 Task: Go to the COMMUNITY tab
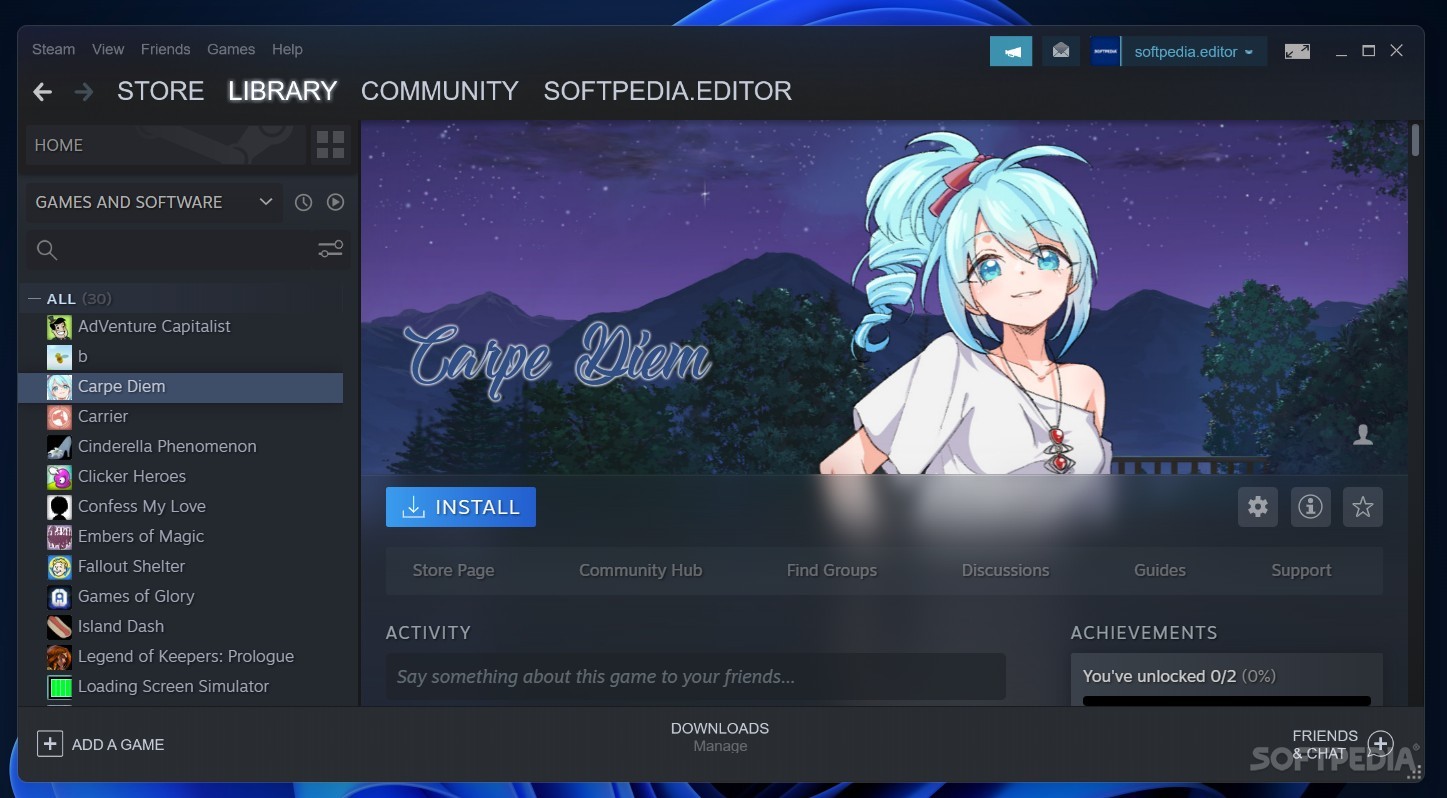coord(439,91)
